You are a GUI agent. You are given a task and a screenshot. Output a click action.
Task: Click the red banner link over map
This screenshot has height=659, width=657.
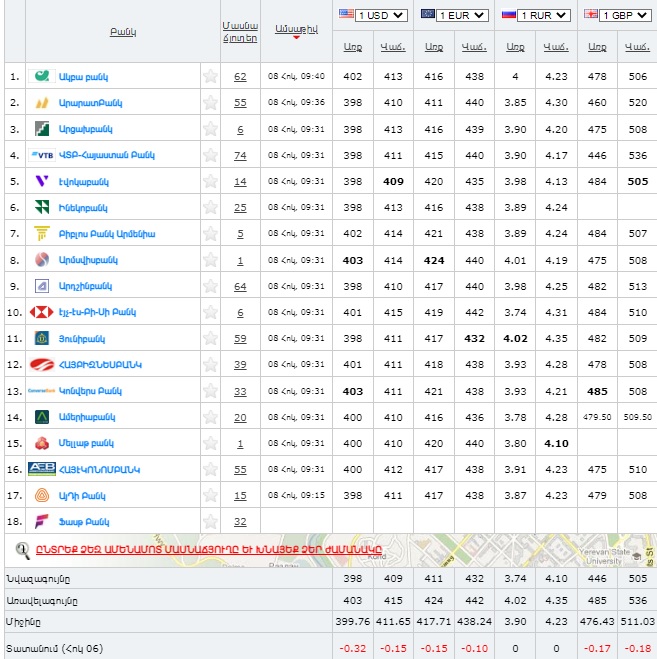208,549
